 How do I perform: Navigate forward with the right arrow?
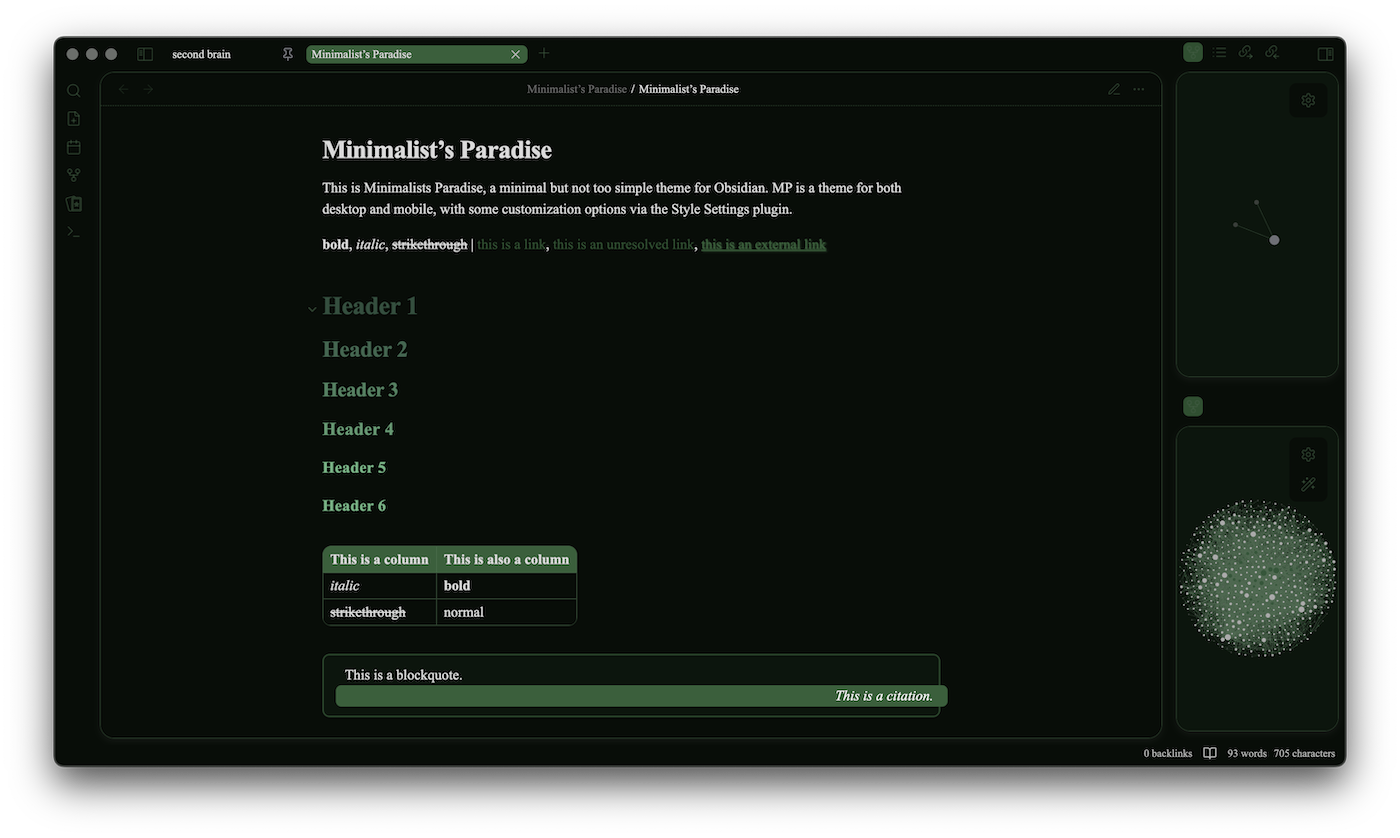148,89
